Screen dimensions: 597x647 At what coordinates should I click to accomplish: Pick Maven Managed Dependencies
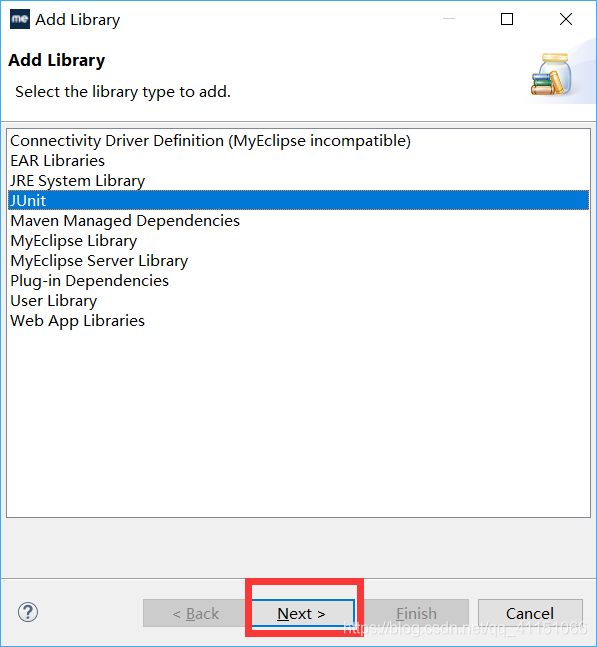[x=298, y=221]
